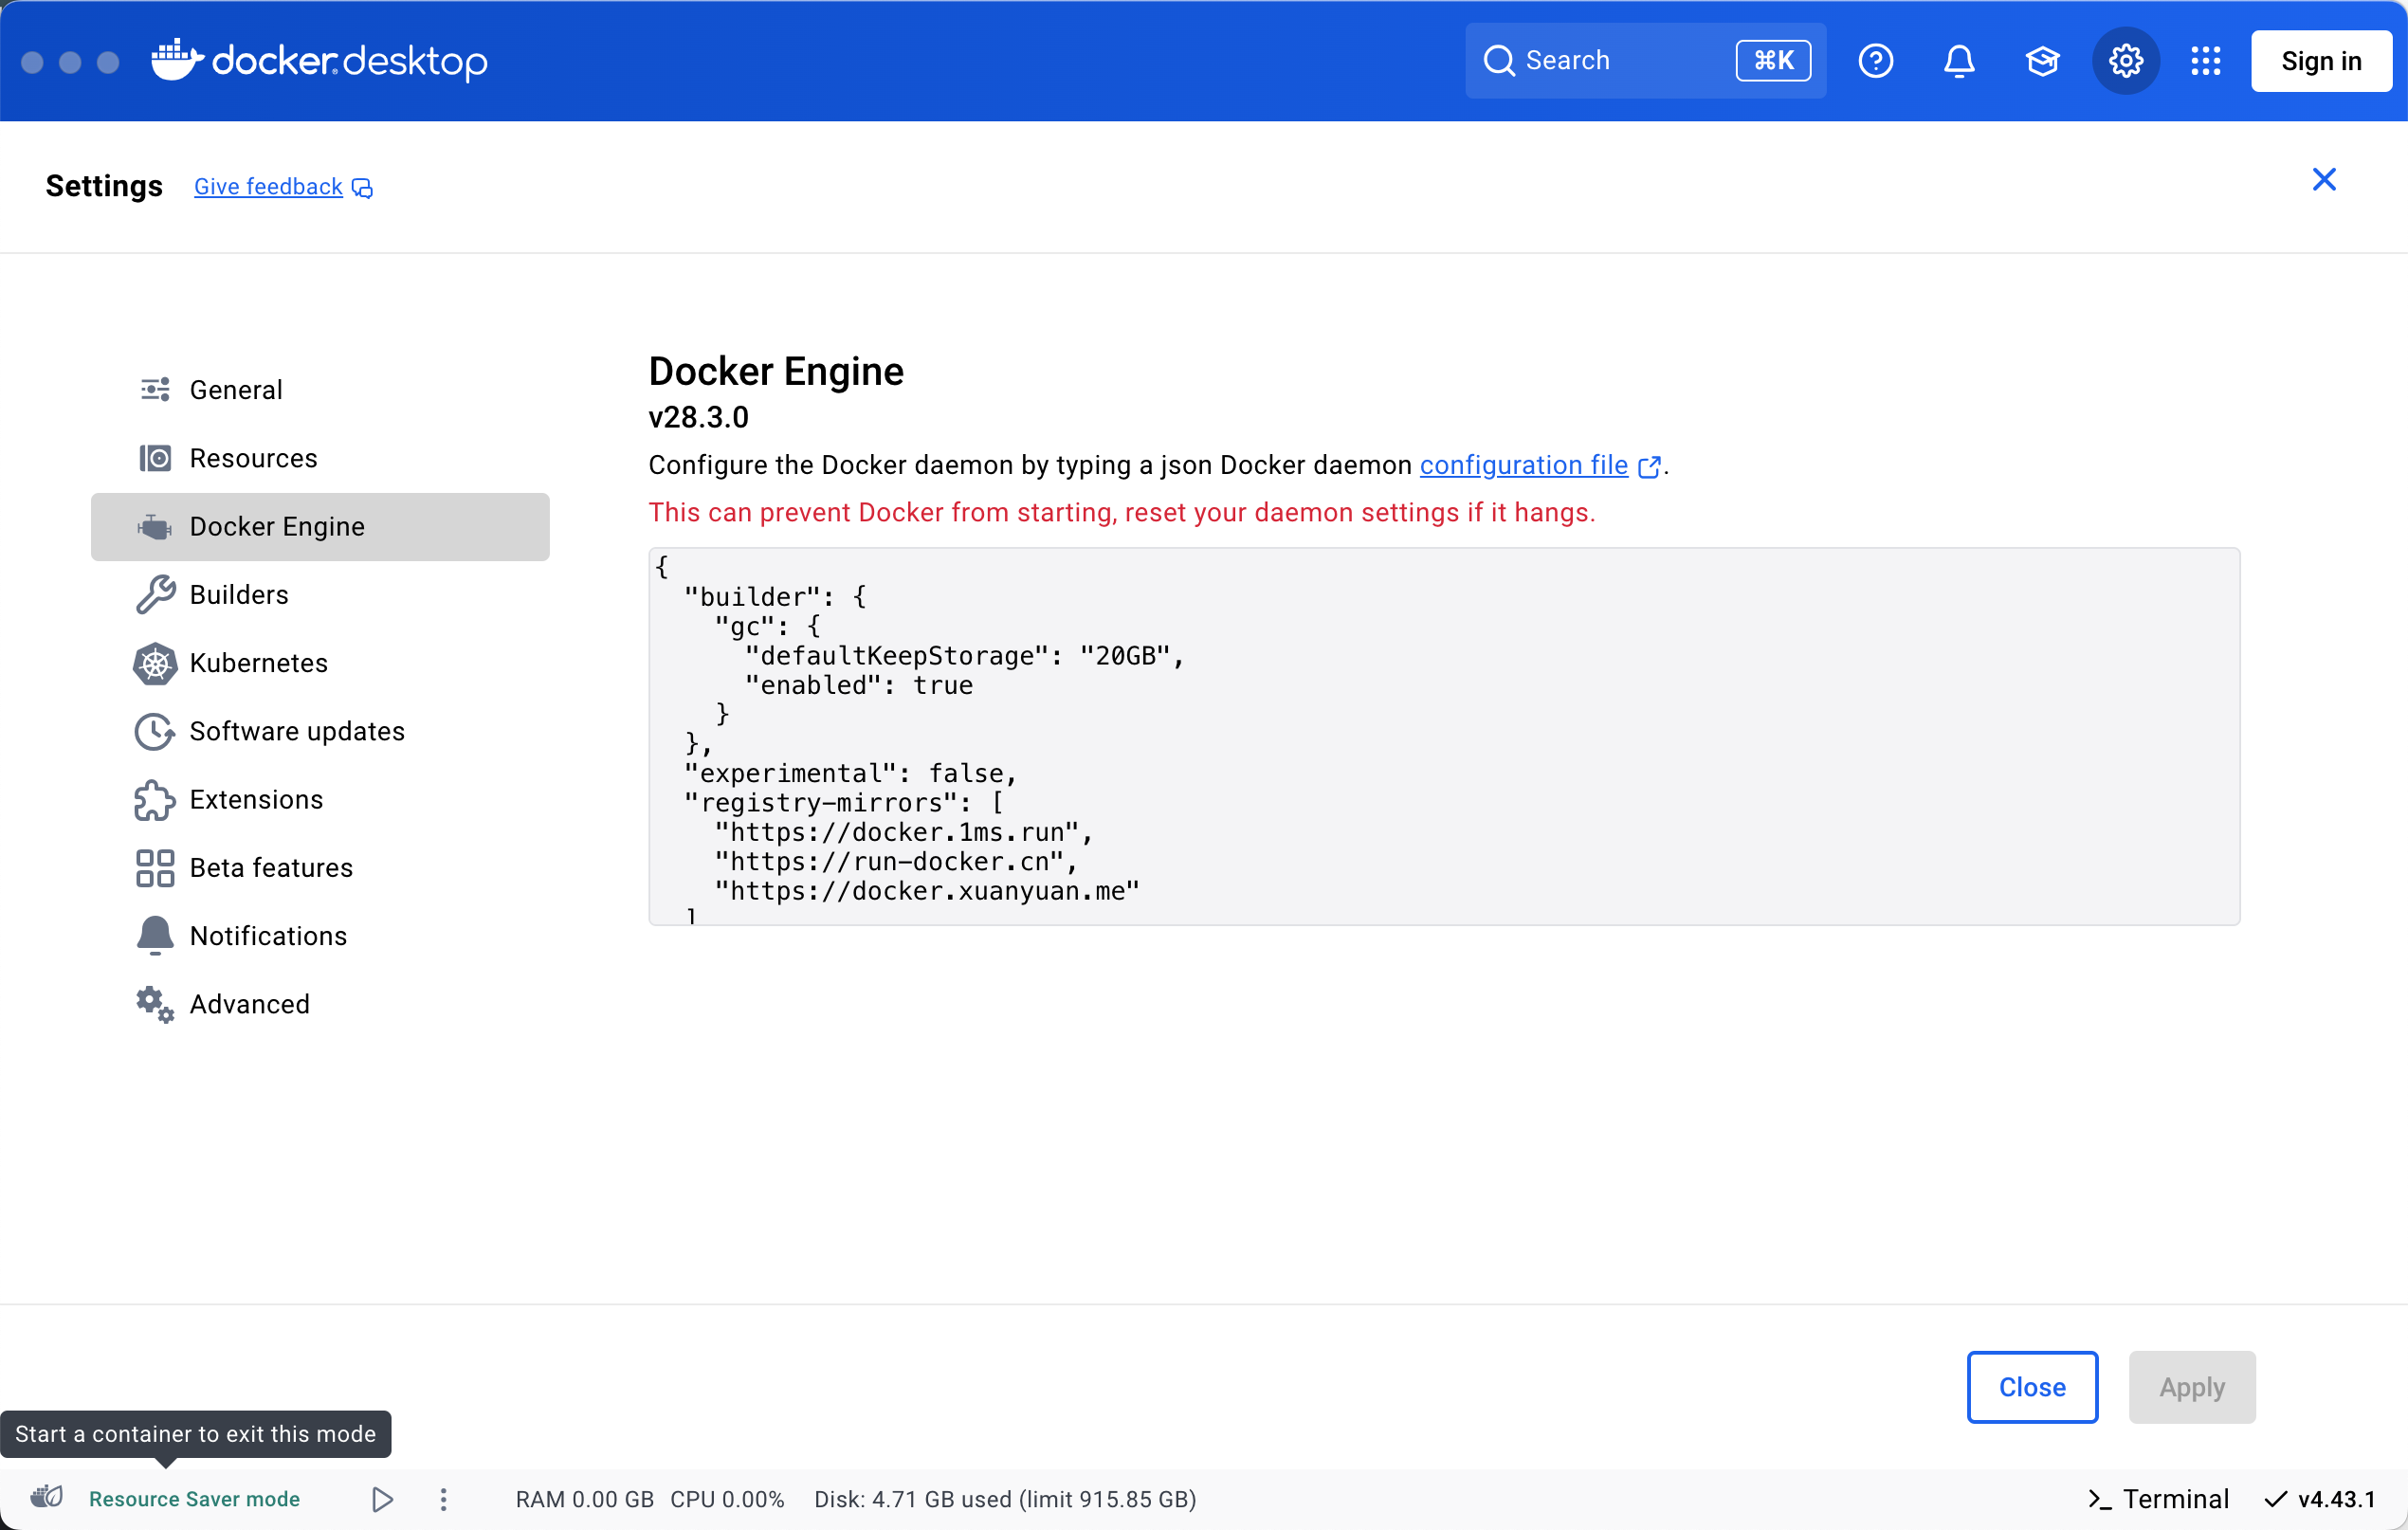Image resolution: width=2408 pixels, height=1530 pixels.
Task: Click the CPU 0.00% status text
Action: [x=727, y=1498]
